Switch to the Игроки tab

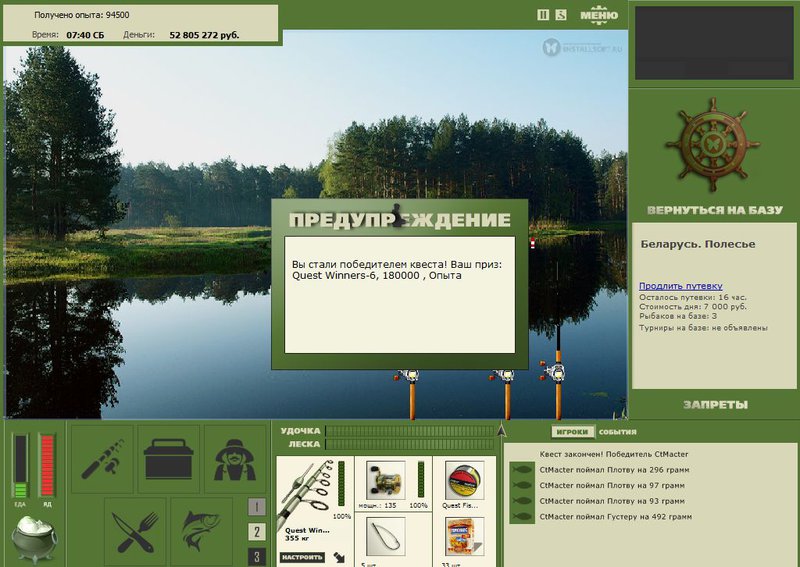[x=572, y=432]
